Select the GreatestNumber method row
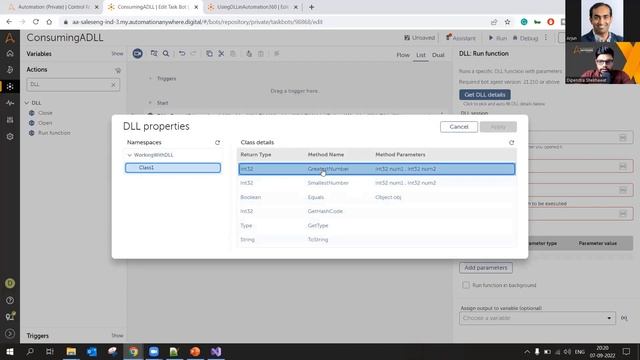640x360 pixels. pos(377,169)
